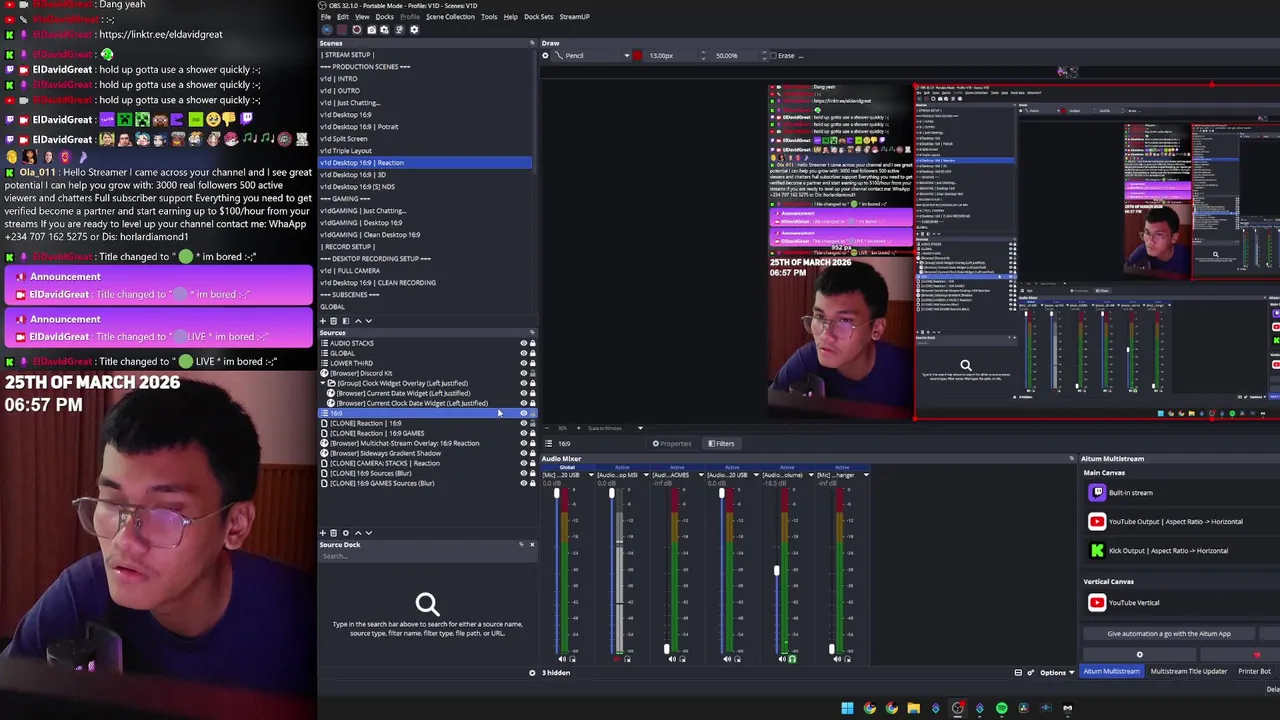Image resolution: width=1280 pixels, height=720 pixels.
Task: Move scene down with the Scenes down arrow
Action: (x=369, y=321)
